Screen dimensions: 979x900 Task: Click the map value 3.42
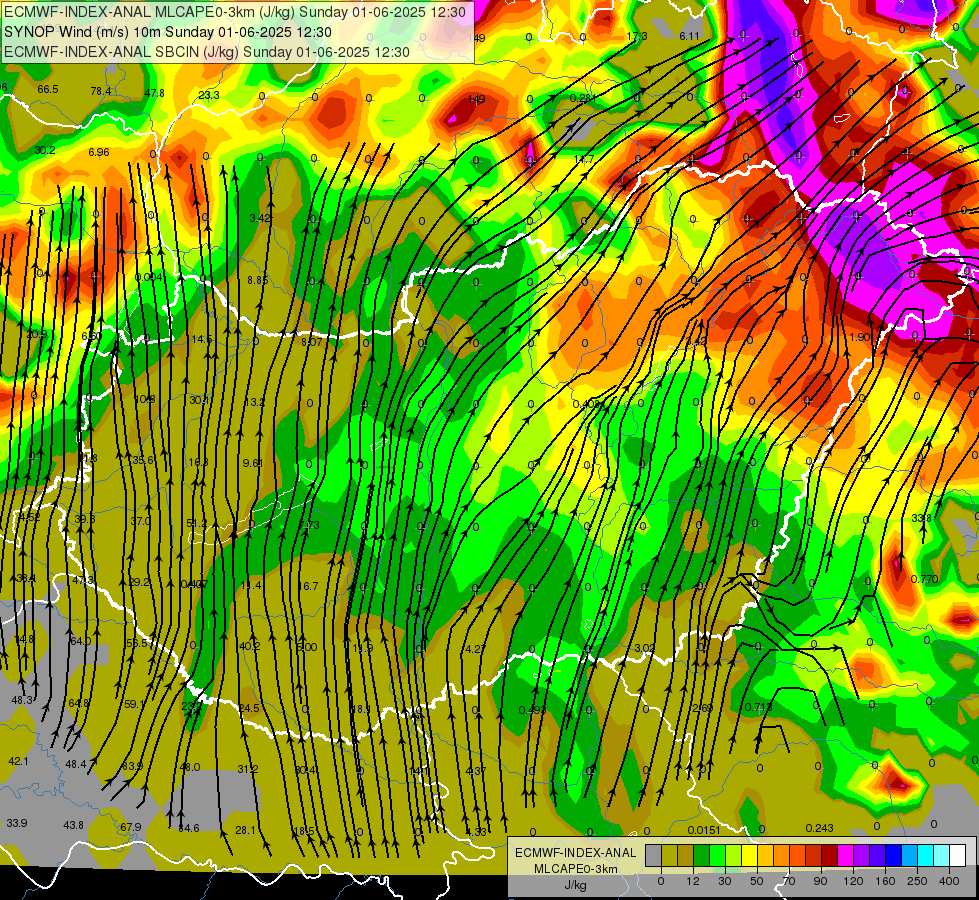click(x=260, y=218)
